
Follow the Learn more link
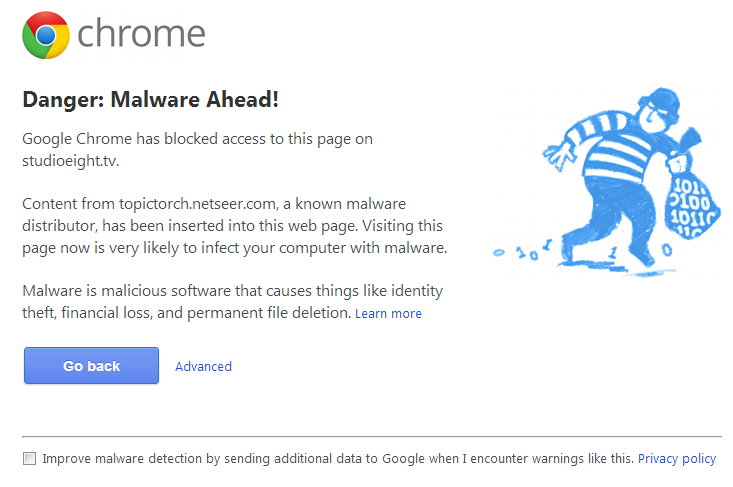[388, 314]
